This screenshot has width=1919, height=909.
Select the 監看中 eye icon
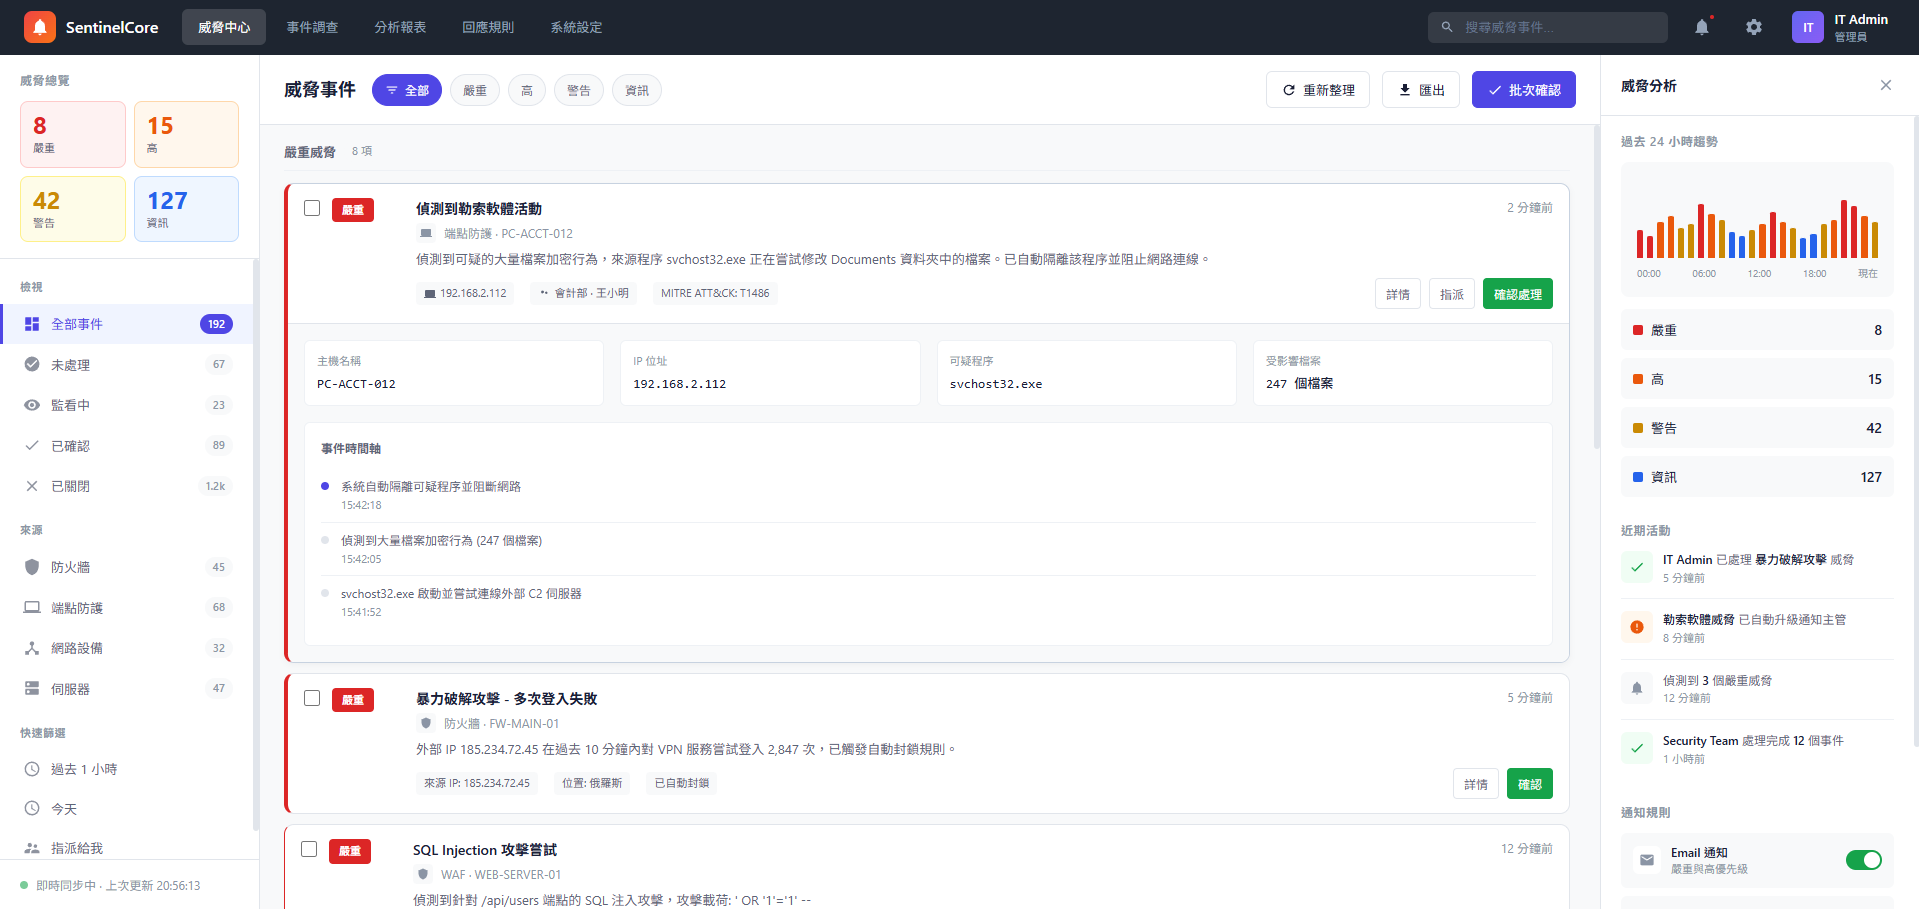click(32, 405)
